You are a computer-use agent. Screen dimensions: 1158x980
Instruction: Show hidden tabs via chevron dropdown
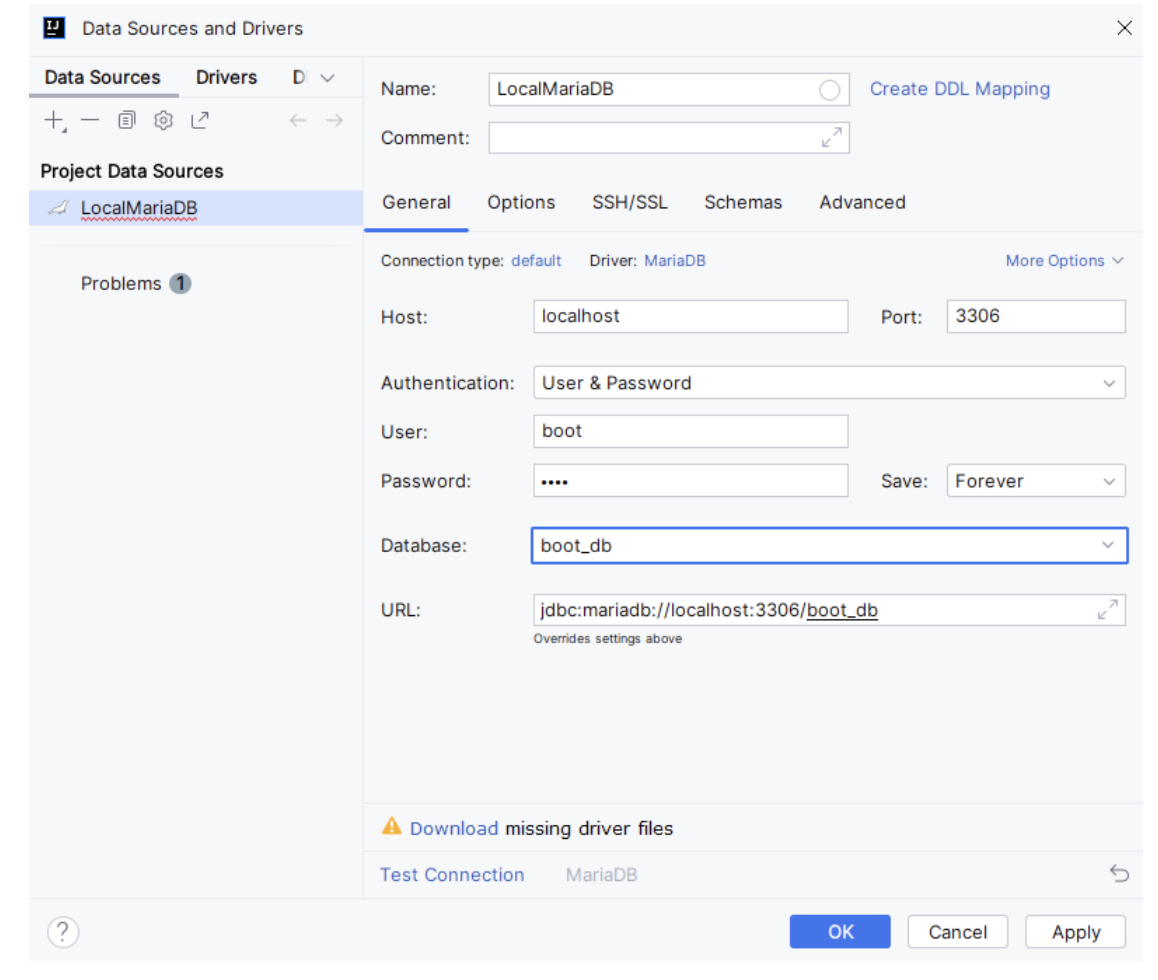(327, 78)
